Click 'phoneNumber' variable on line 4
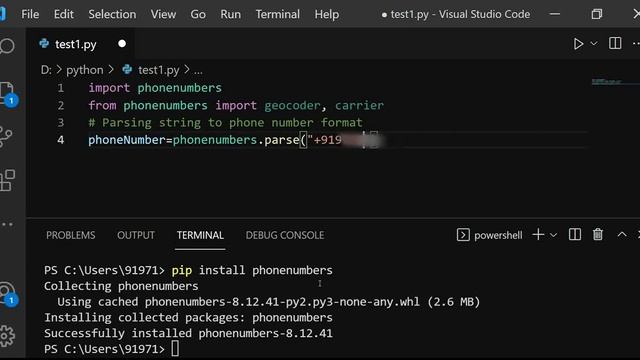640x360 pixels. pos(127,140)
